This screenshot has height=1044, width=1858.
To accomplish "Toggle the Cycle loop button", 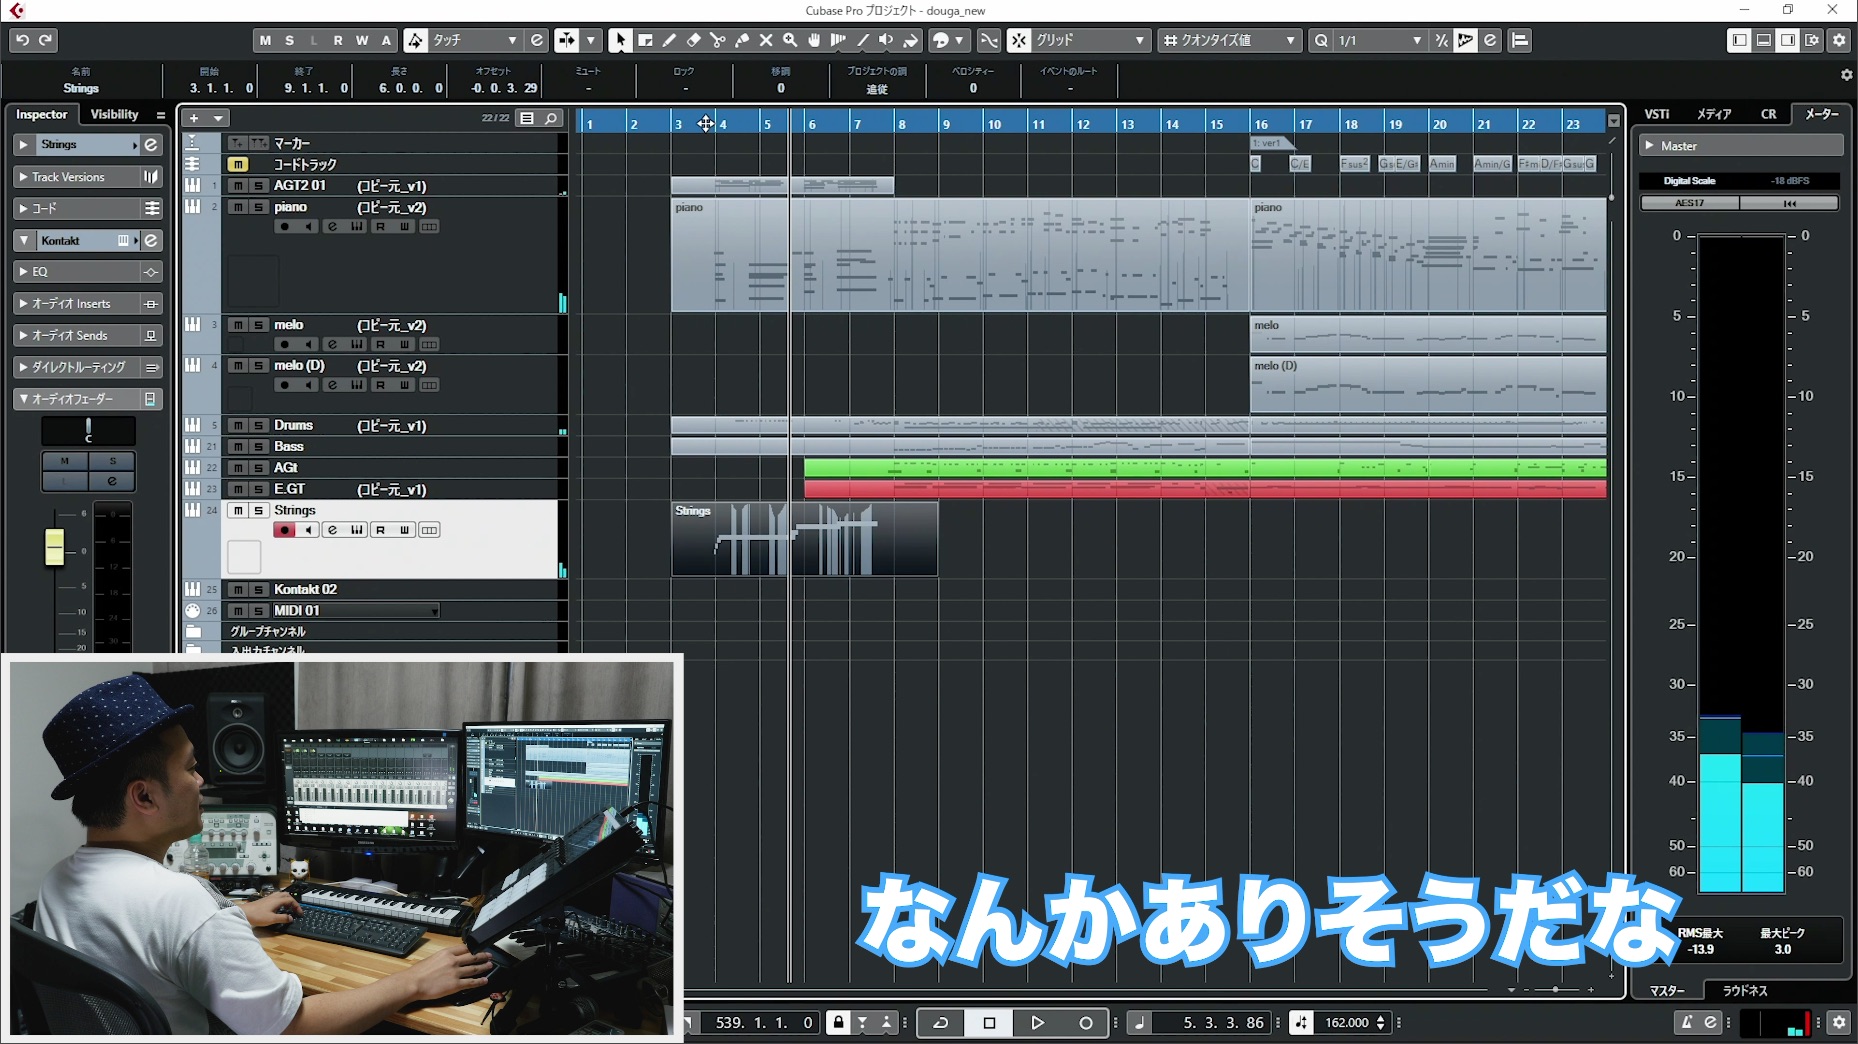I will (941, 1022).
